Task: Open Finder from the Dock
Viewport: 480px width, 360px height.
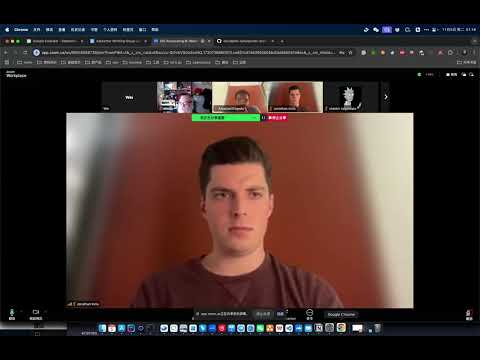Action: [x=102, y=328]
